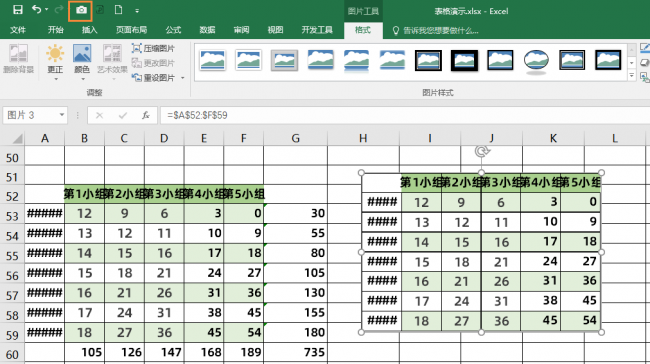Click cell B52 header 第1小组
The height and width of the screenshot is (364, 650).
tap(84, 194)
